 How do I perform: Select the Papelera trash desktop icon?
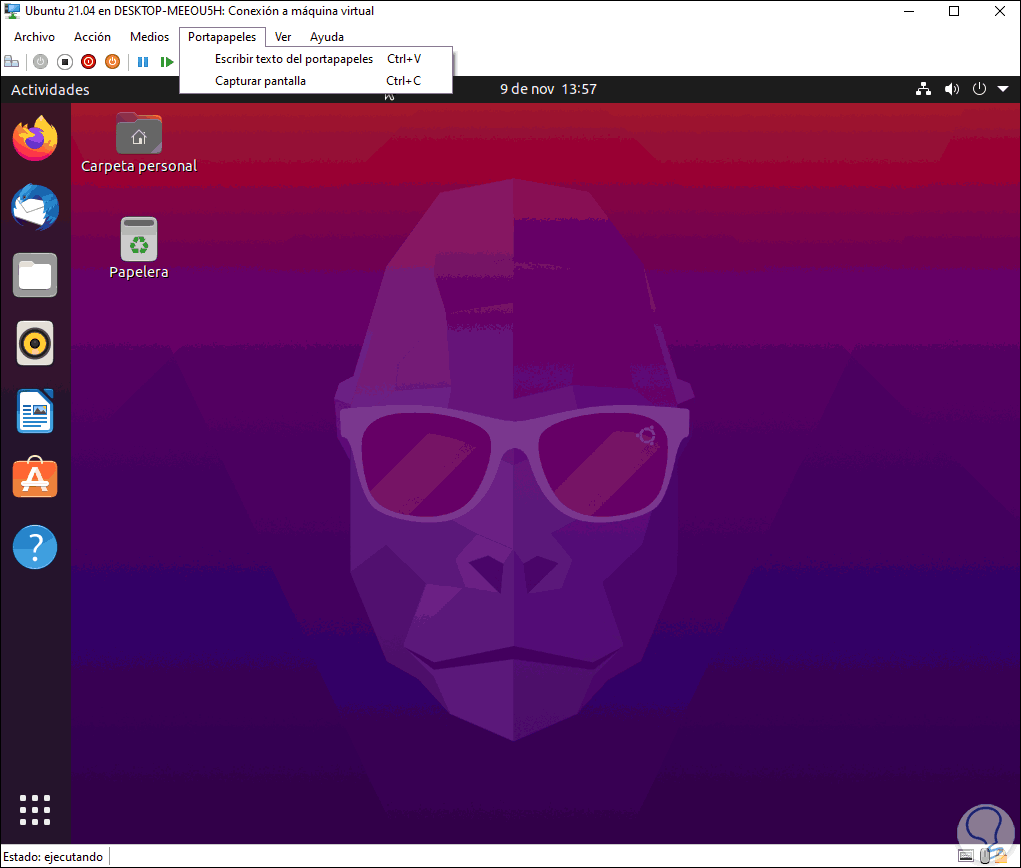click(139, 248)
